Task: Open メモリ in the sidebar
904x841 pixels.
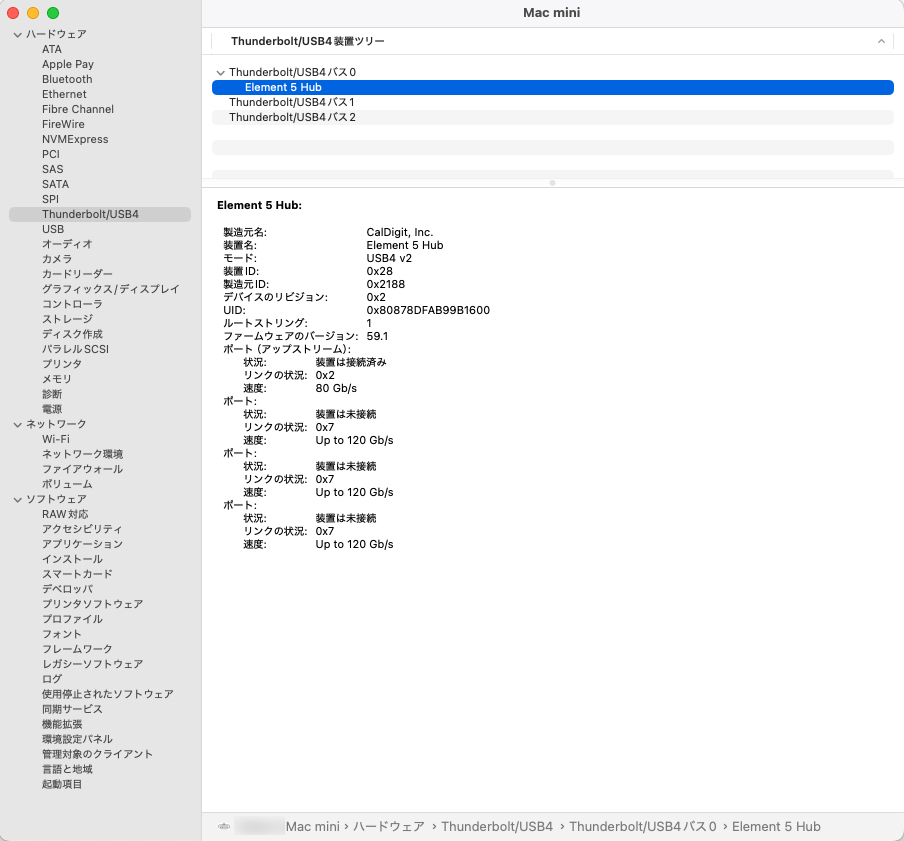Action: click(x=56, y=379)
